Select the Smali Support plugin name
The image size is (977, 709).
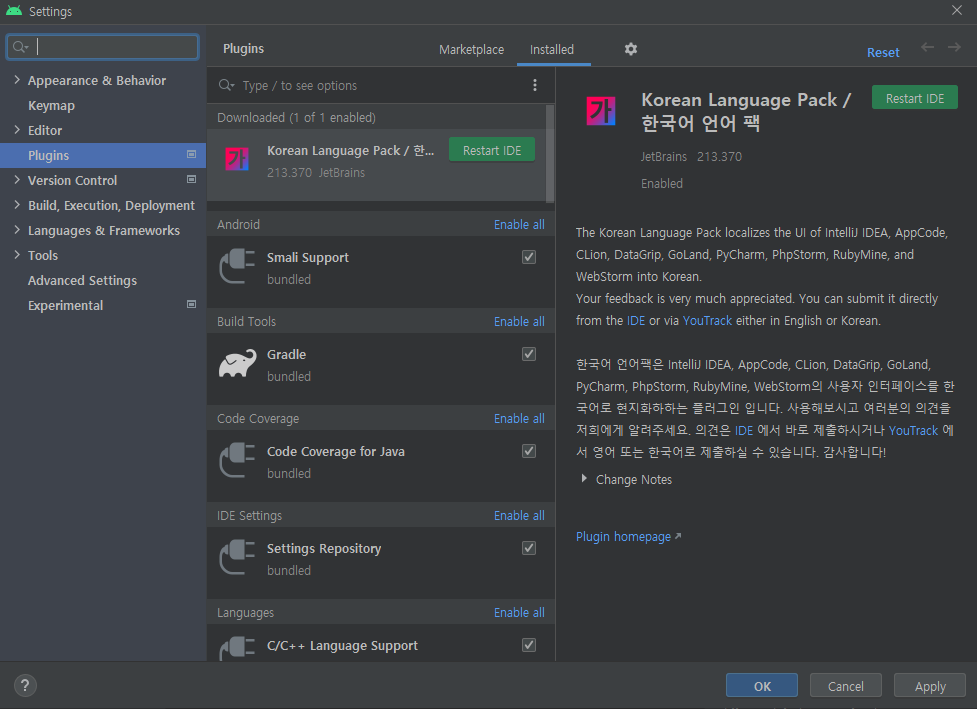click(x=308, y=257)
